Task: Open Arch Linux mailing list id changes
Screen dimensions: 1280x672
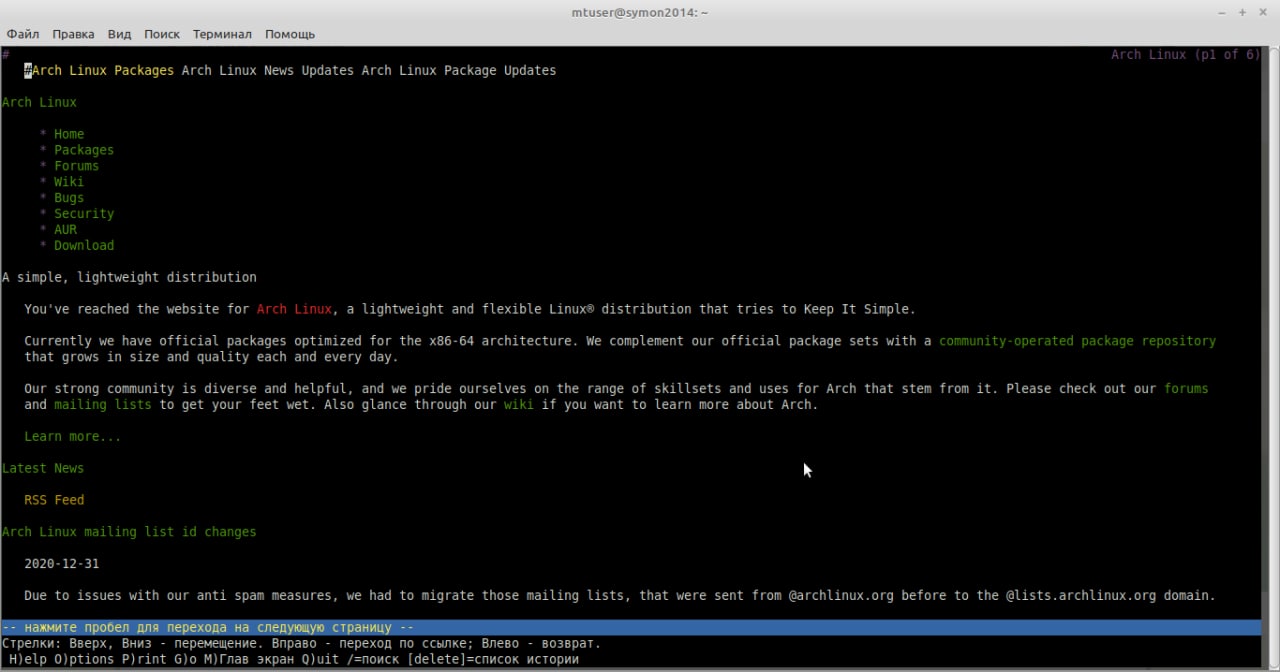Action: (x=129, y=532)
